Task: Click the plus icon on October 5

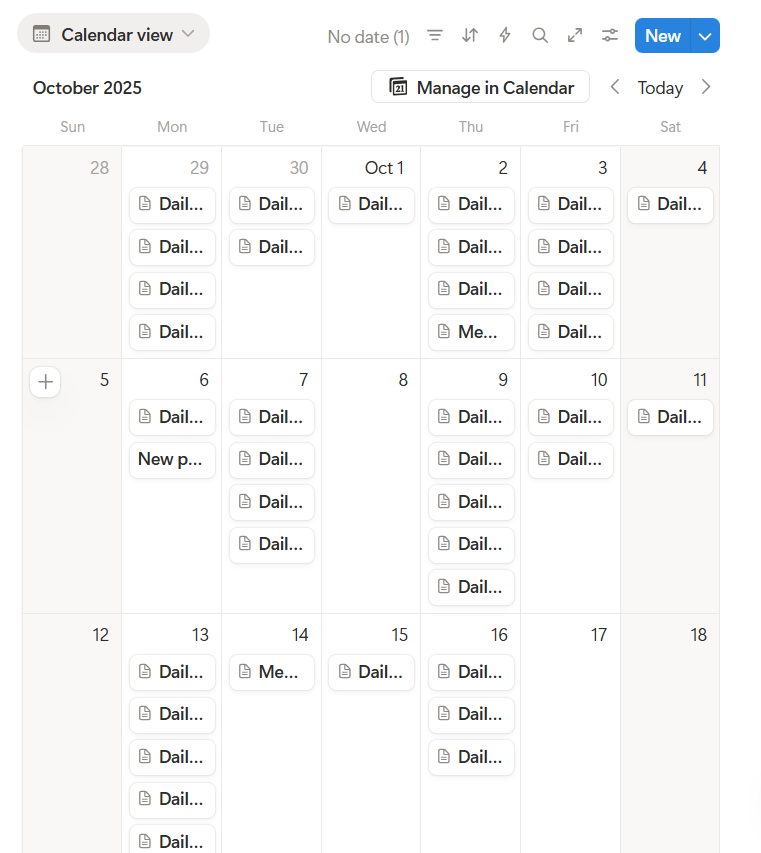Action: 45,381
